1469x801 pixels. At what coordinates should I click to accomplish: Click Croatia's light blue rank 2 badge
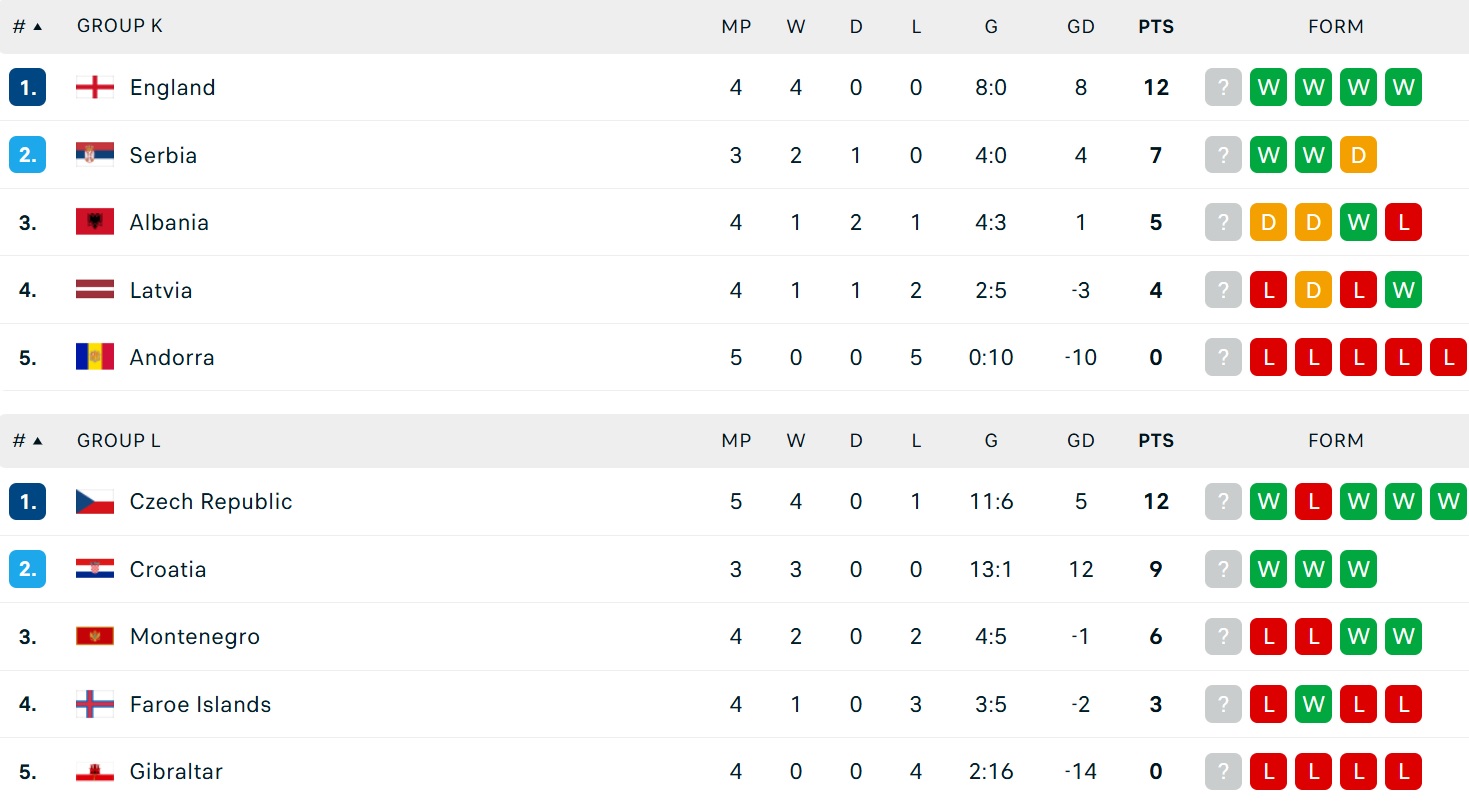(x=27, y=569)
